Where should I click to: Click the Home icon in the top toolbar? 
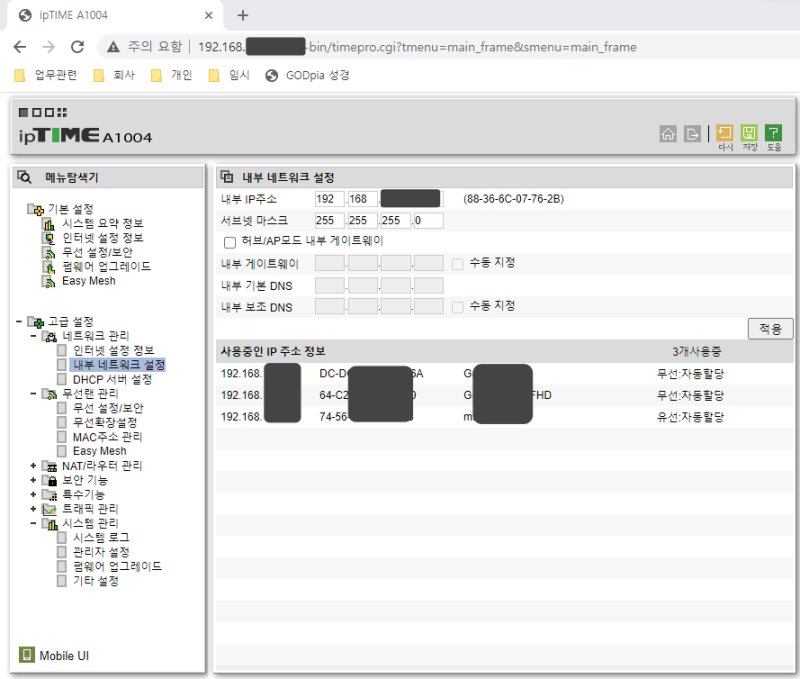(668, 133)
